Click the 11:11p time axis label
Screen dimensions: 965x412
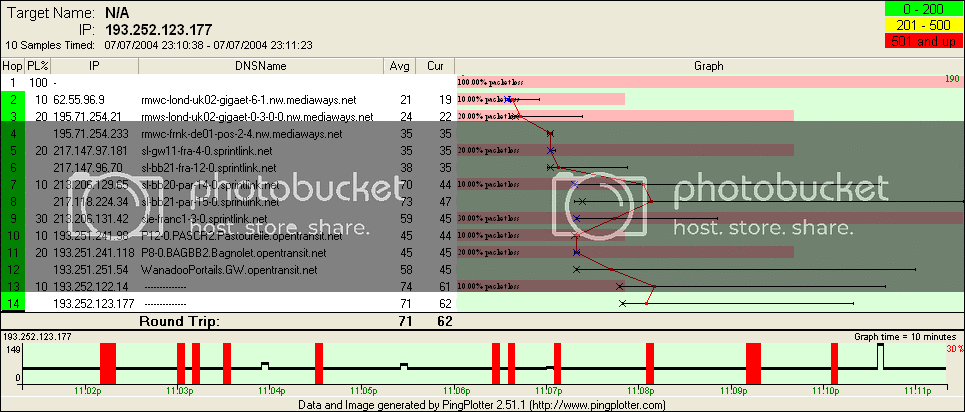[918, 390]
